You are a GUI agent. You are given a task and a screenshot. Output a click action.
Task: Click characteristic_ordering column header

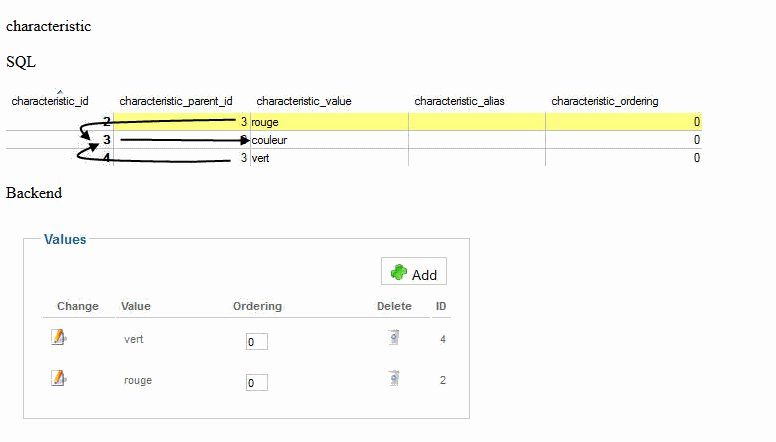[x=605, y=101]
